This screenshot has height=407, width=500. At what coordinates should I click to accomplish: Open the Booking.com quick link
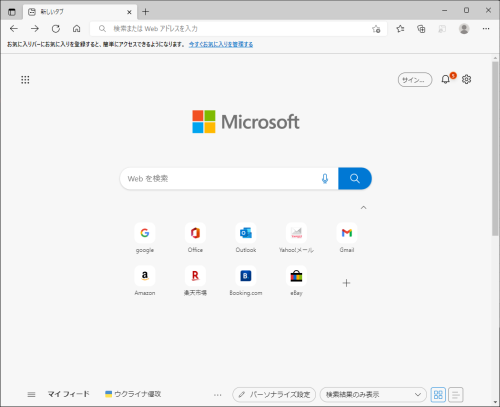246,281
